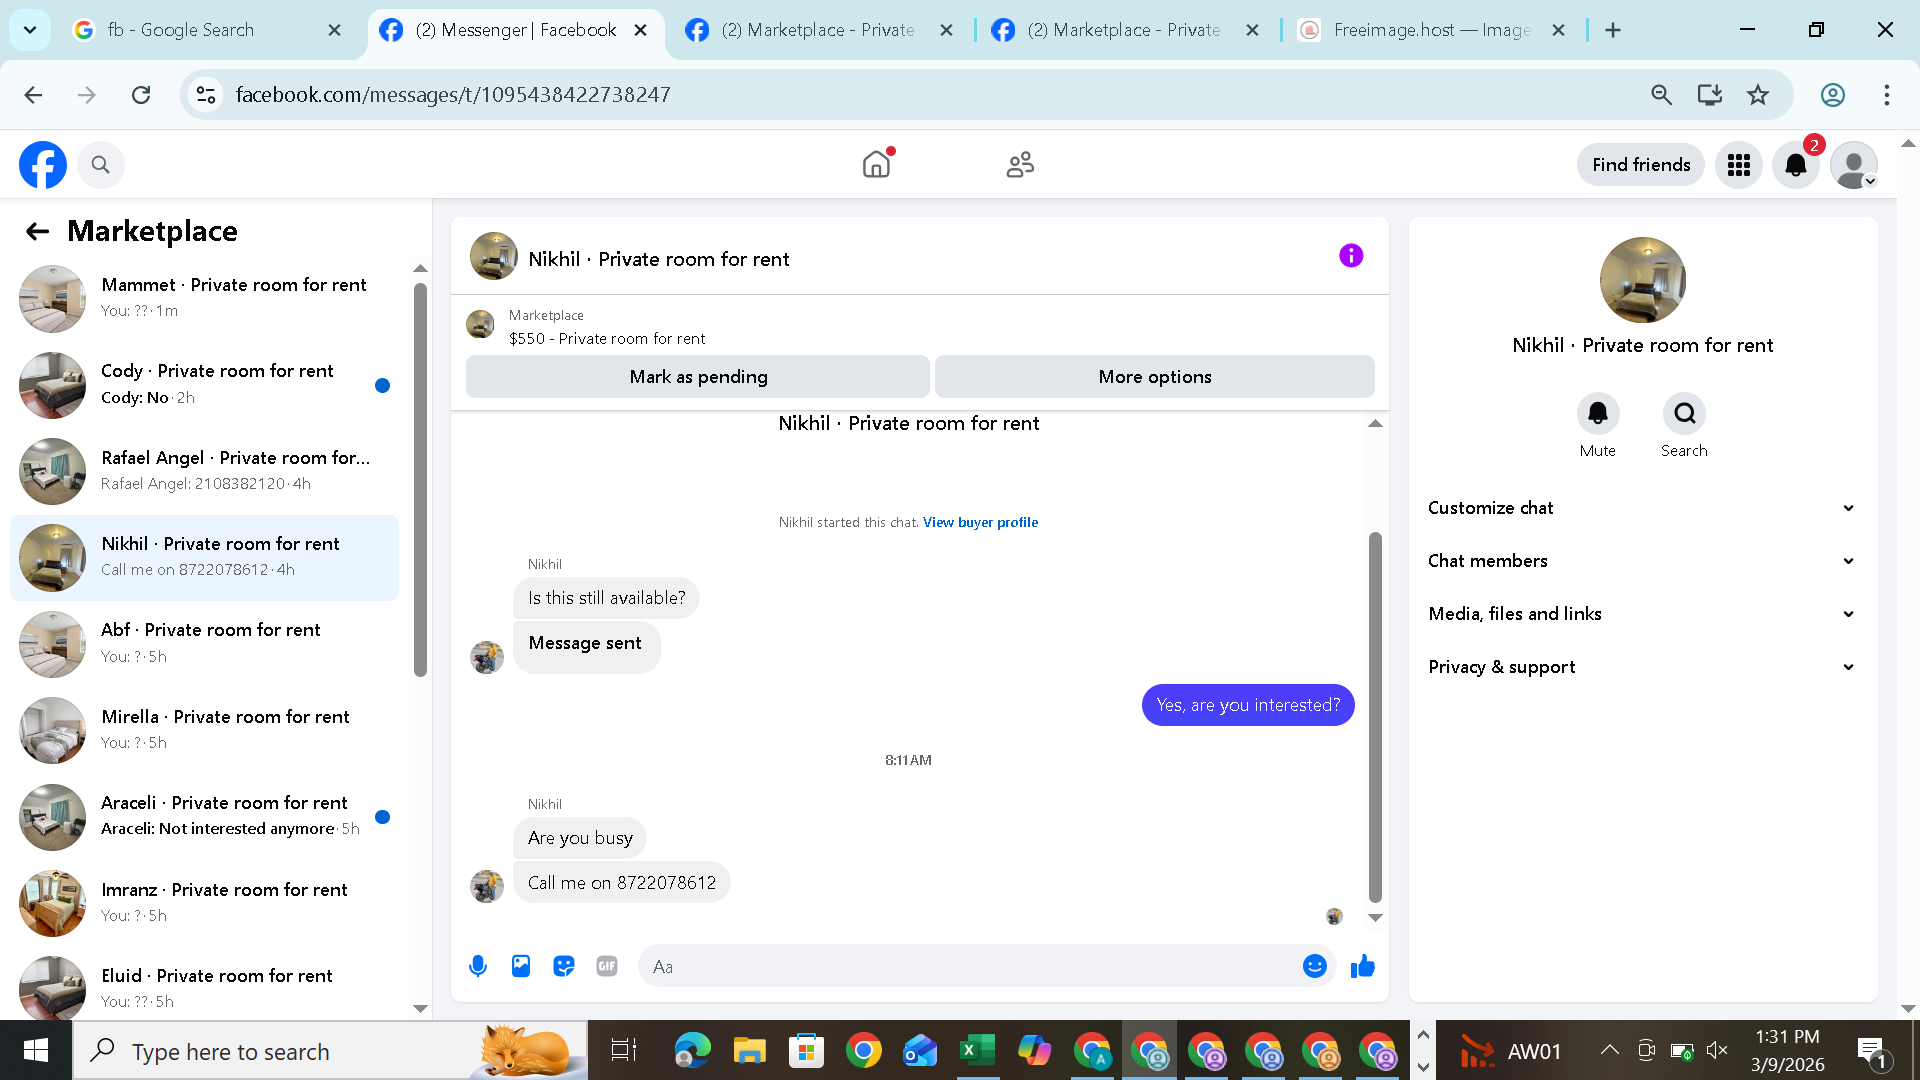Screen dimensions: 1920x1080
Task: Click the voice clip microphone icon
Action: [x=478, y=966]
